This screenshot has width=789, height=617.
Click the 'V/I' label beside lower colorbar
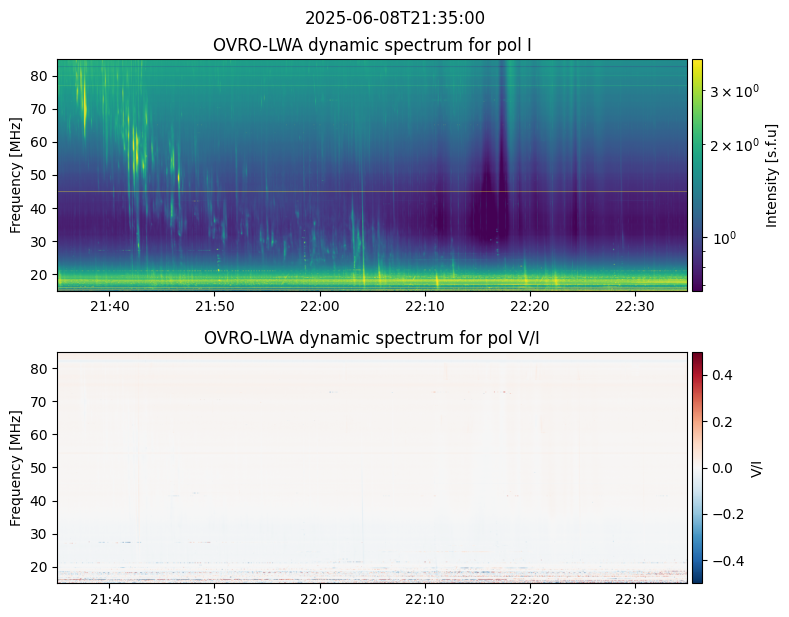tap(756, 467)
